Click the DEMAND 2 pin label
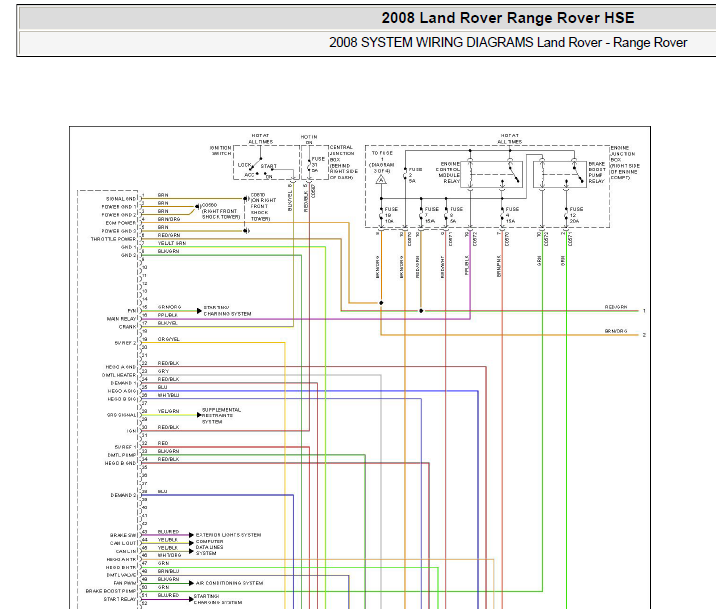The width and height of the screenshot is (716, 609). [123, 495]
